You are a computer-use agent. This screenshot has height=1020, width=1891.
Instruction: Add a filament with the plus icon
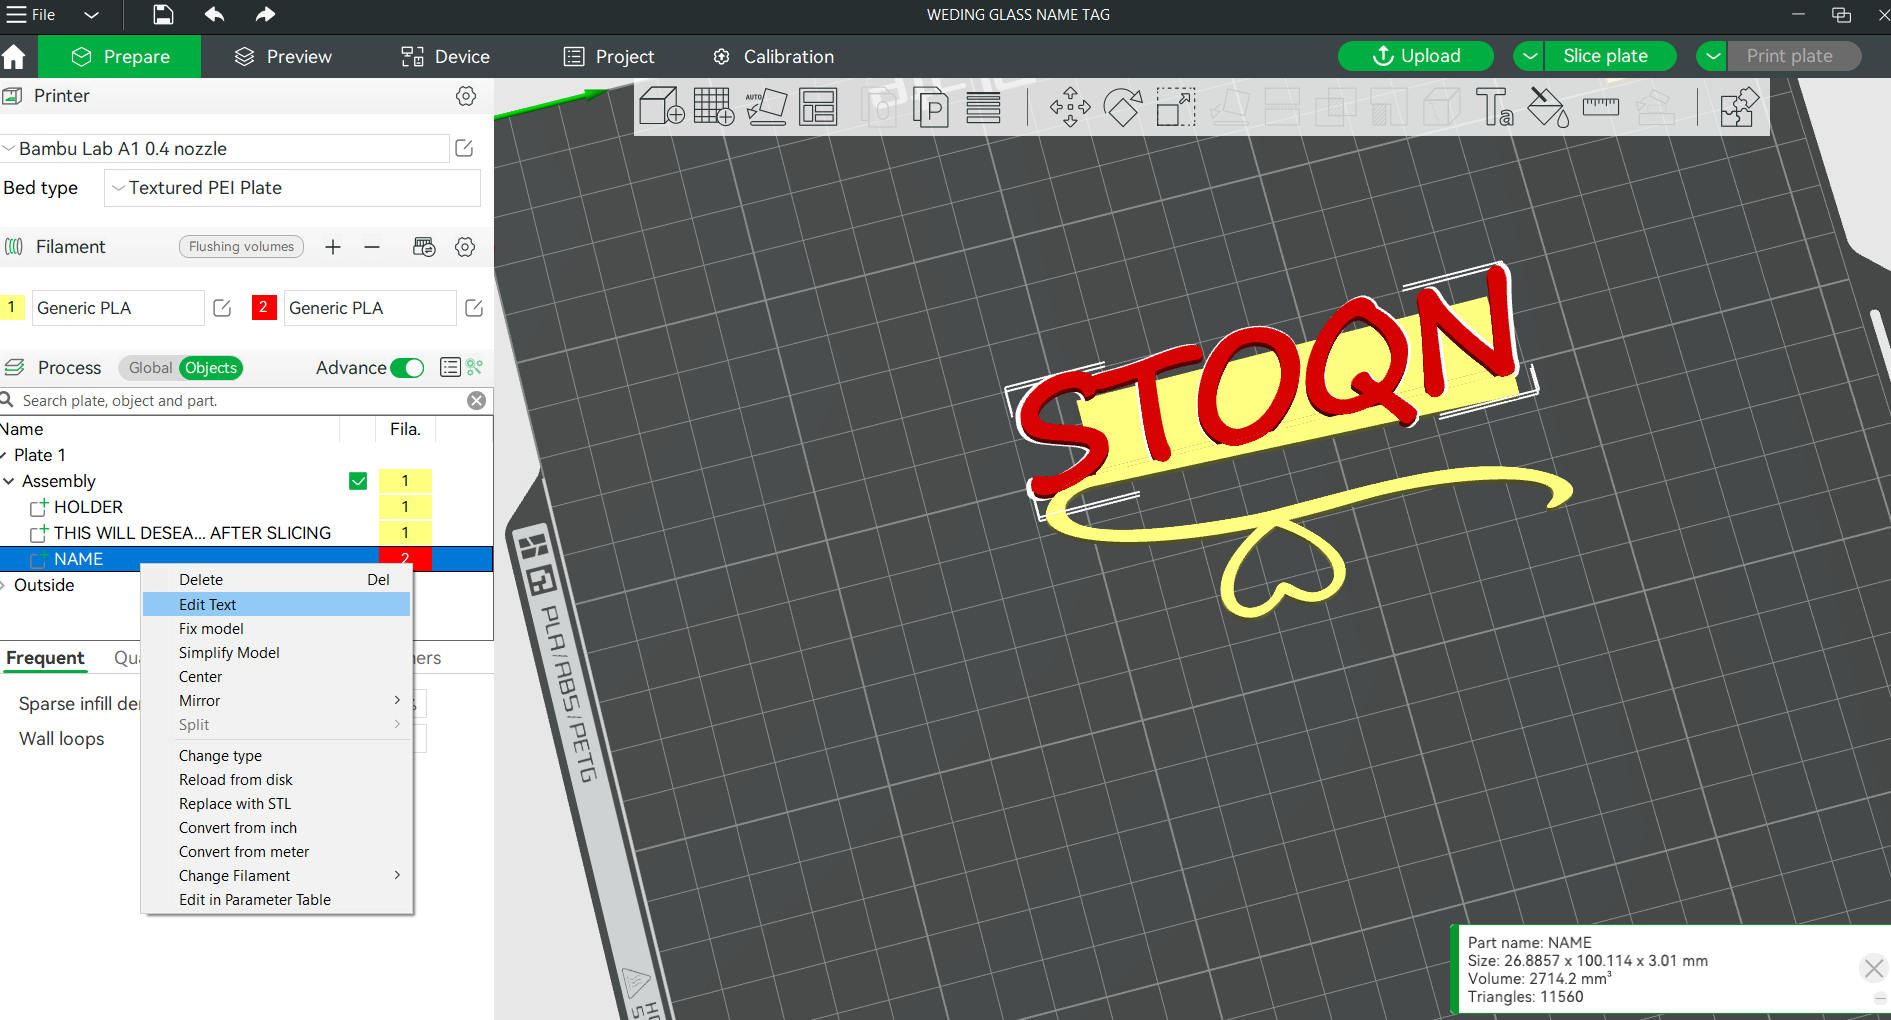click(333, 247)
